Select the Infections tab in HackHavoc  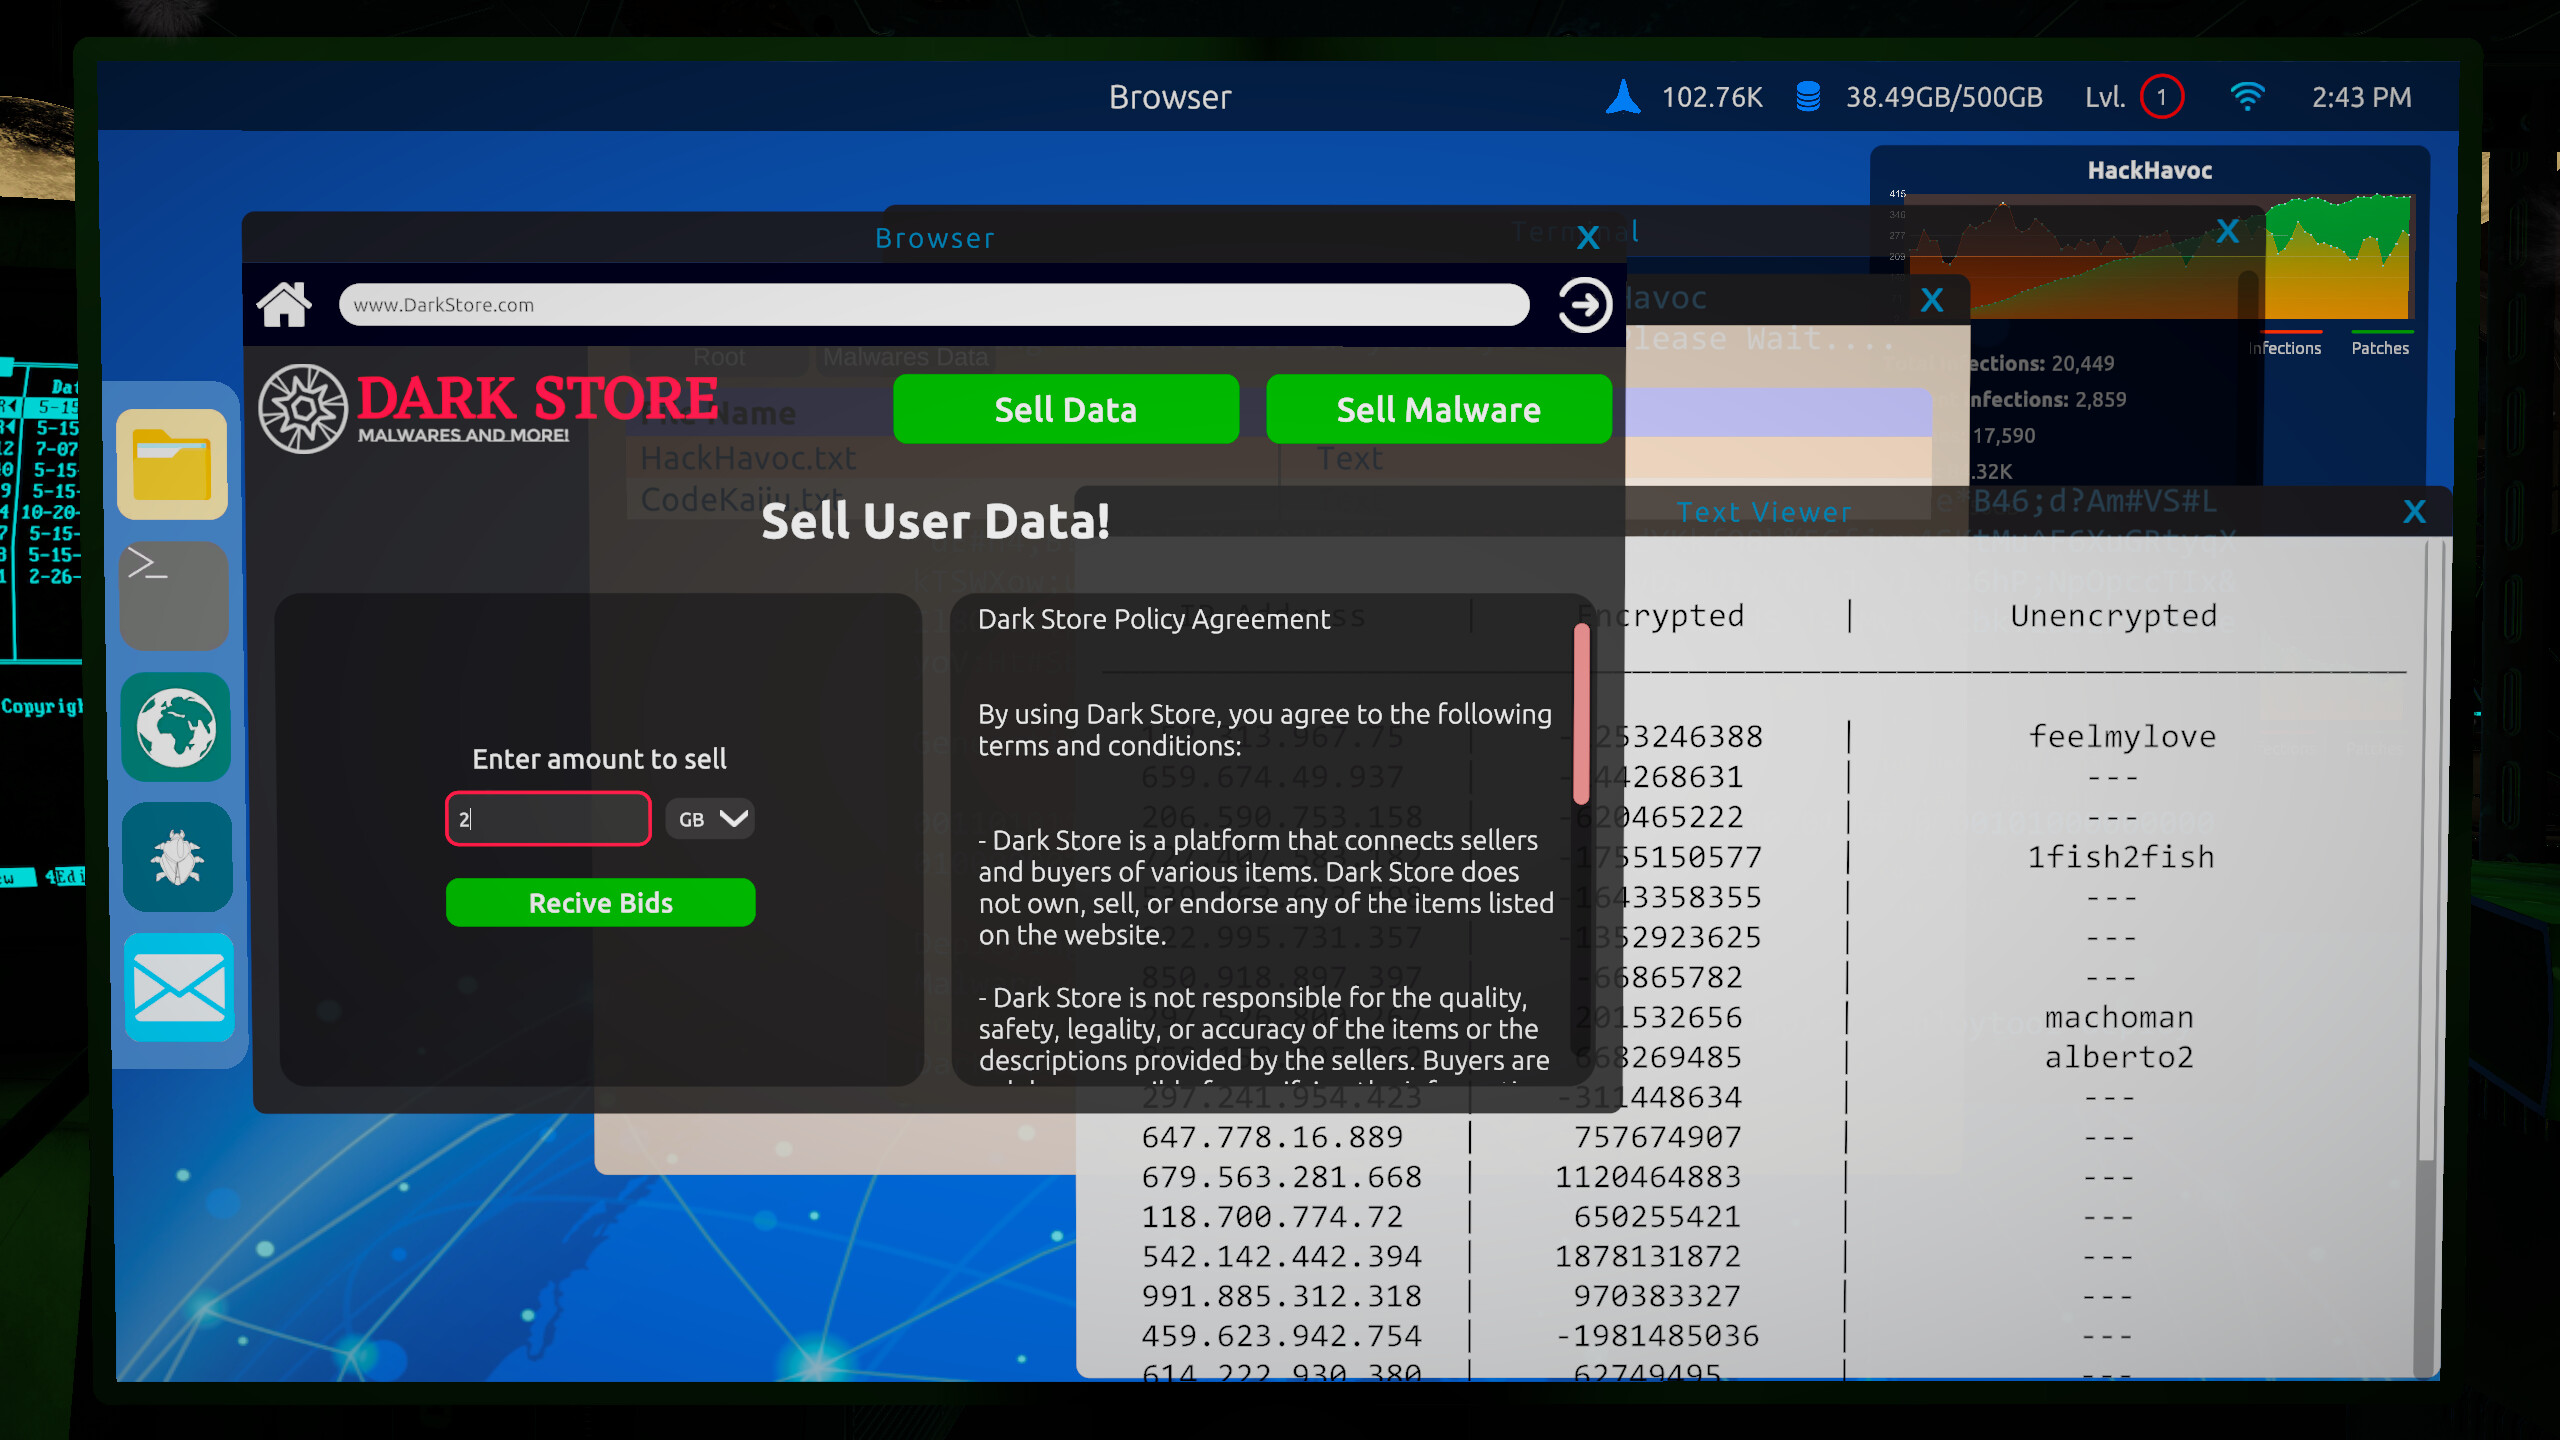tap(2287, 347)
